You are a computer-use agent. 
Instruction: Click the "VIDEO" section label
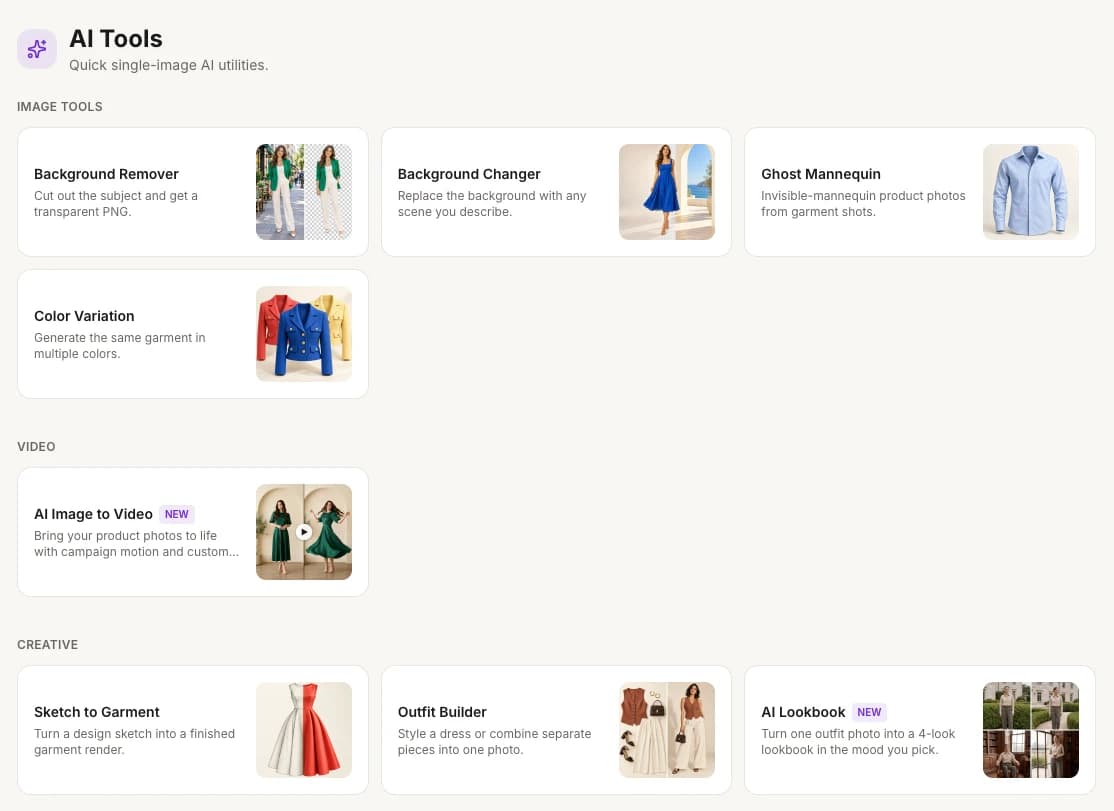[x=36, y=447]
